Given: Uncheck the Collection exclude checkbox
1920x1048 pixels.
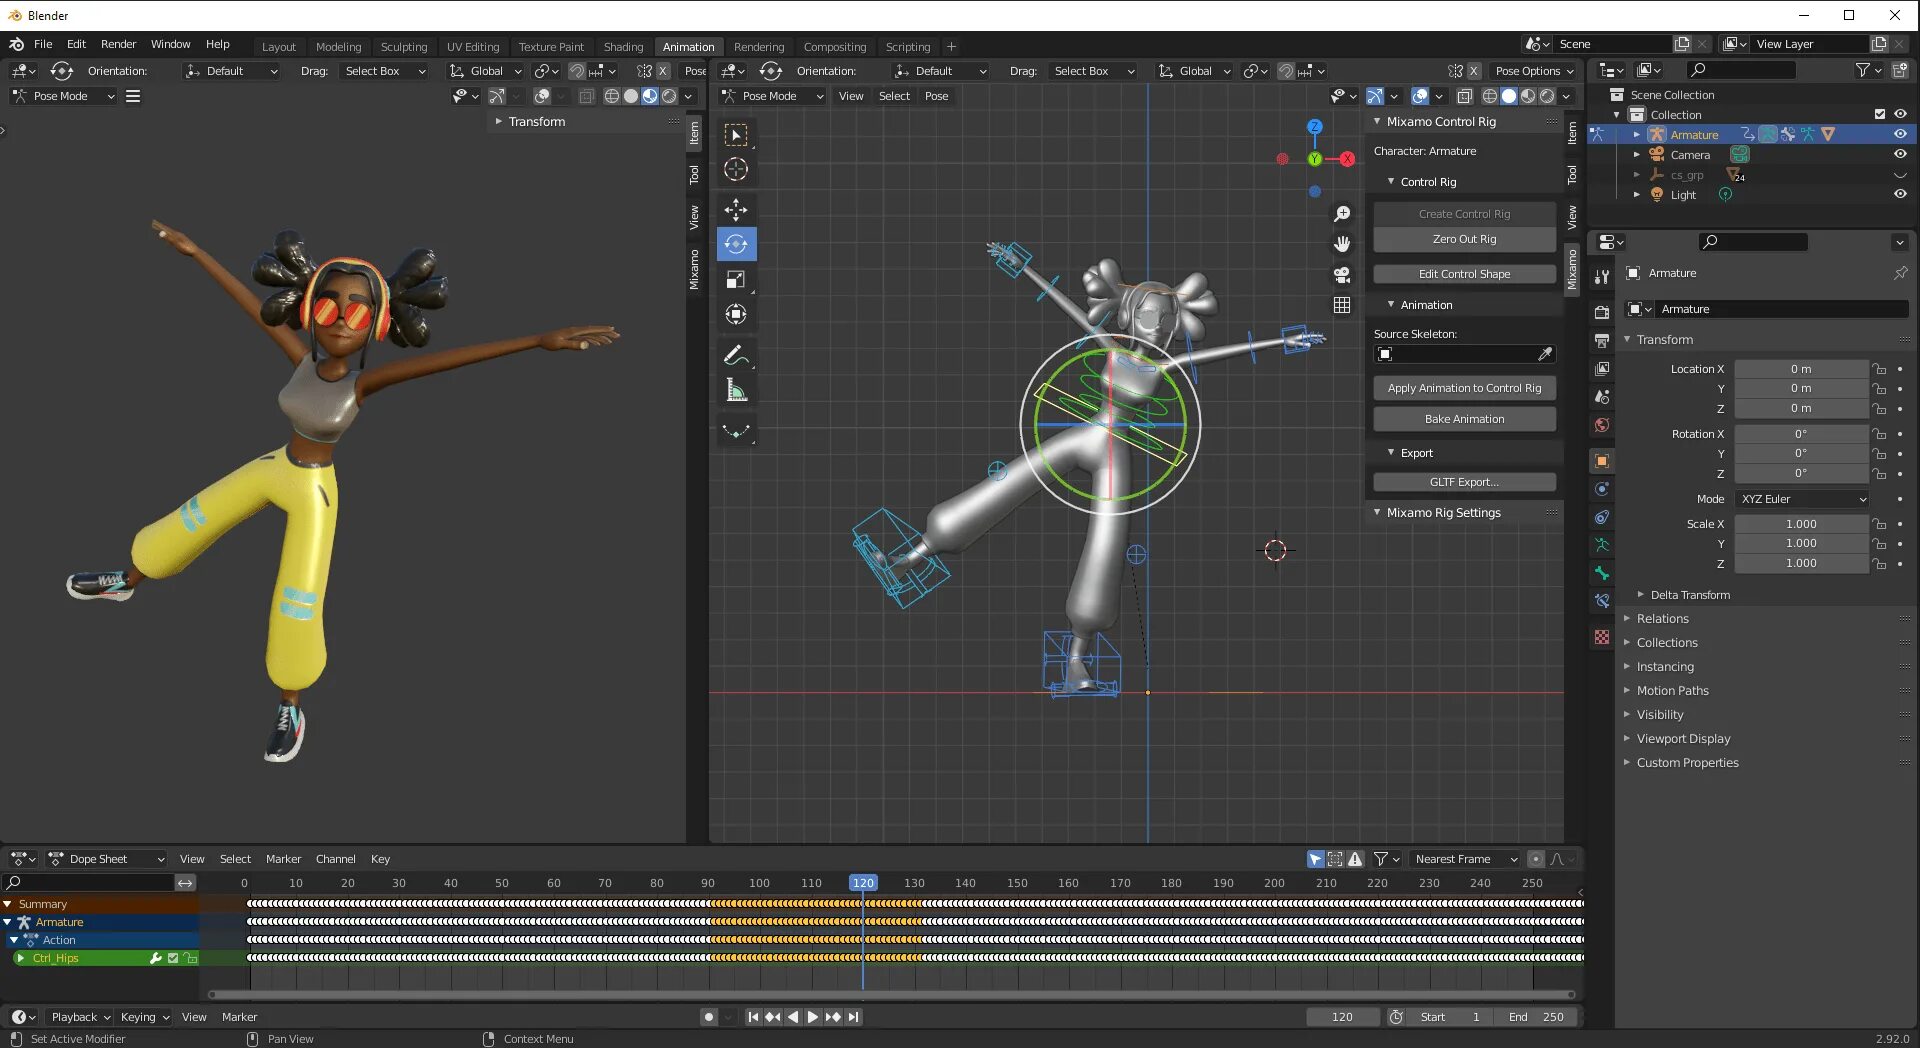Looking at the screenshot, I should (x=1880, y=115).
